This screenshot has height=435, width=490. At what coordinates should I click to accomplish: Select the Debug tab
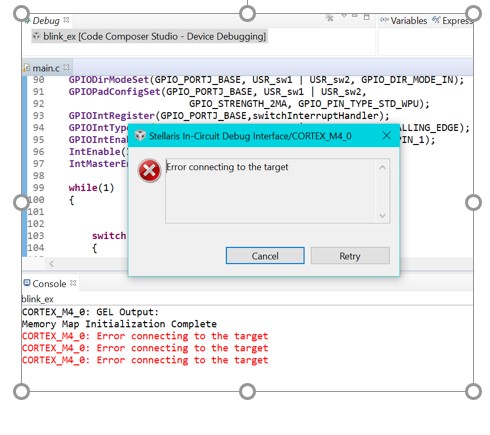point(46,21)
